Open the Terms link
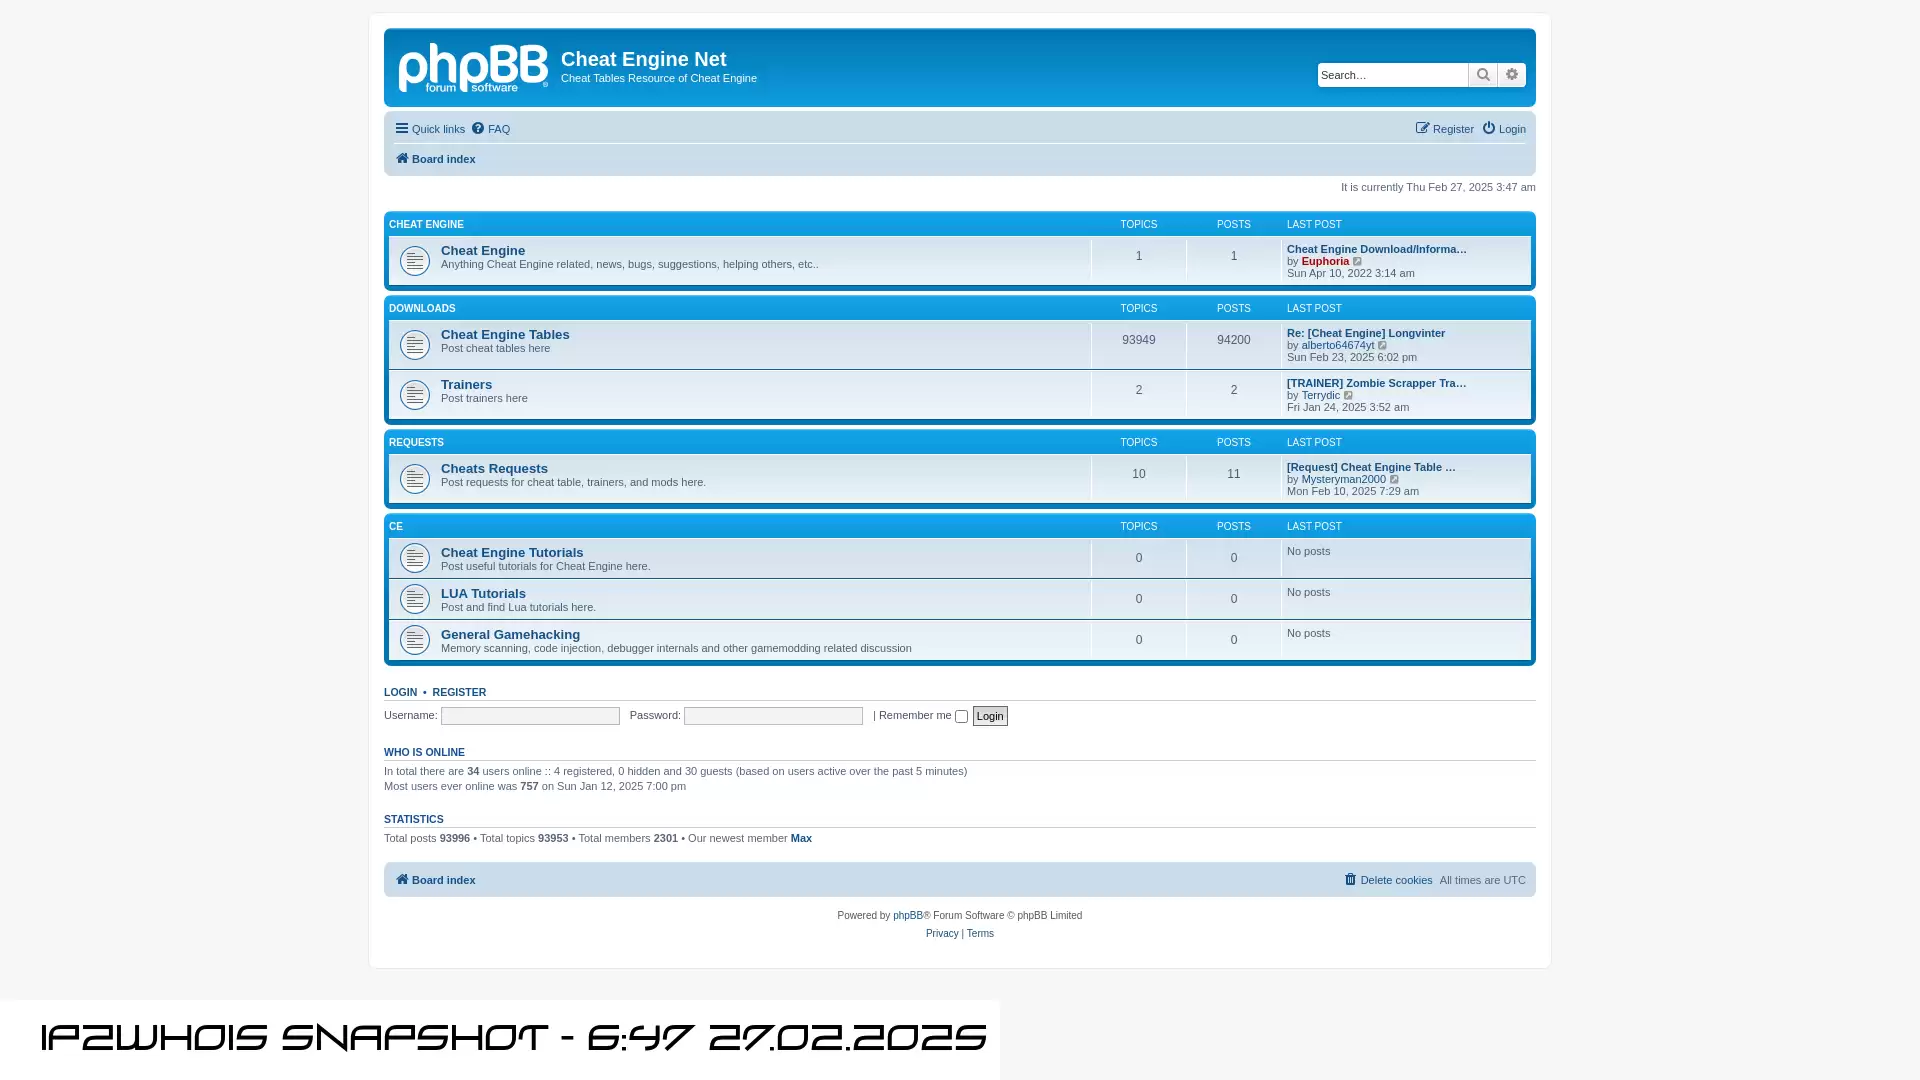 pos(980,934)
